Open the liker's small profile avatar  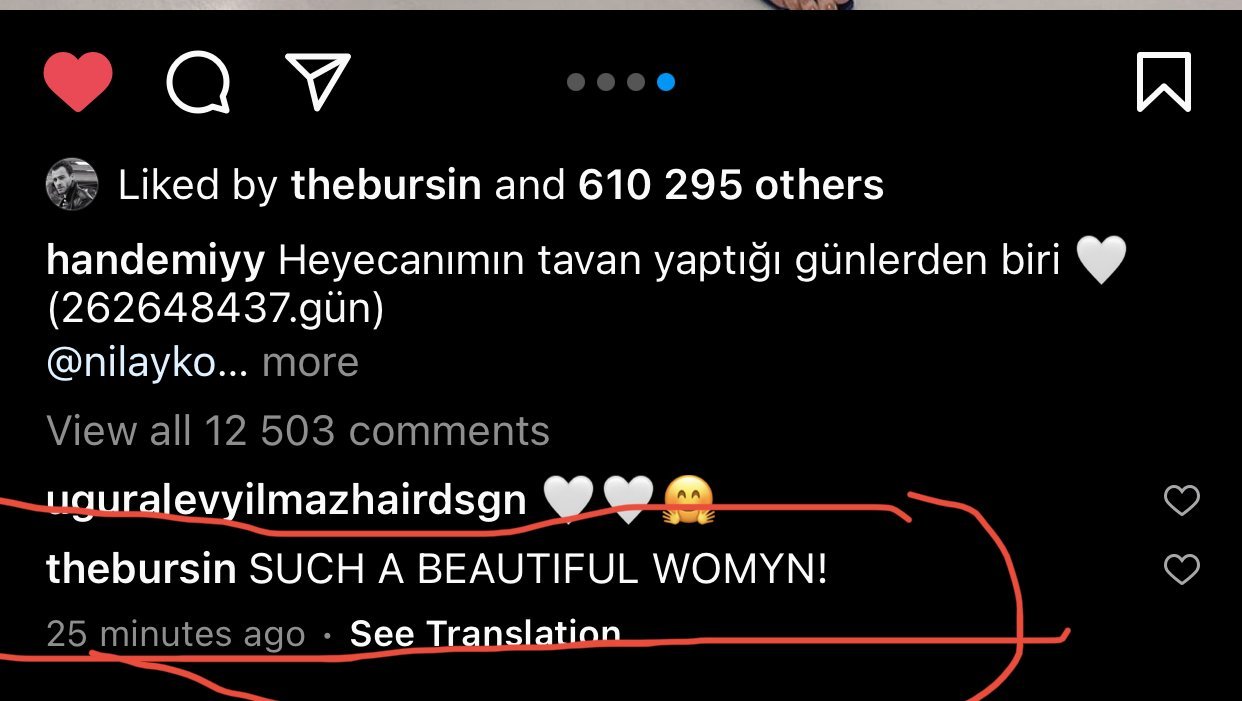tap(72, 185)
